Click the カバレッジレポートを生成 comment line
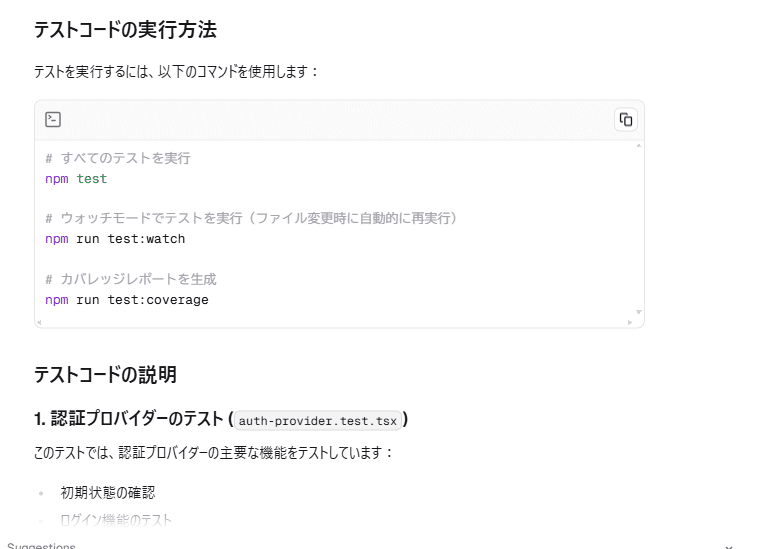This screenshot has width=762, height=549. (x=131, y=279)
